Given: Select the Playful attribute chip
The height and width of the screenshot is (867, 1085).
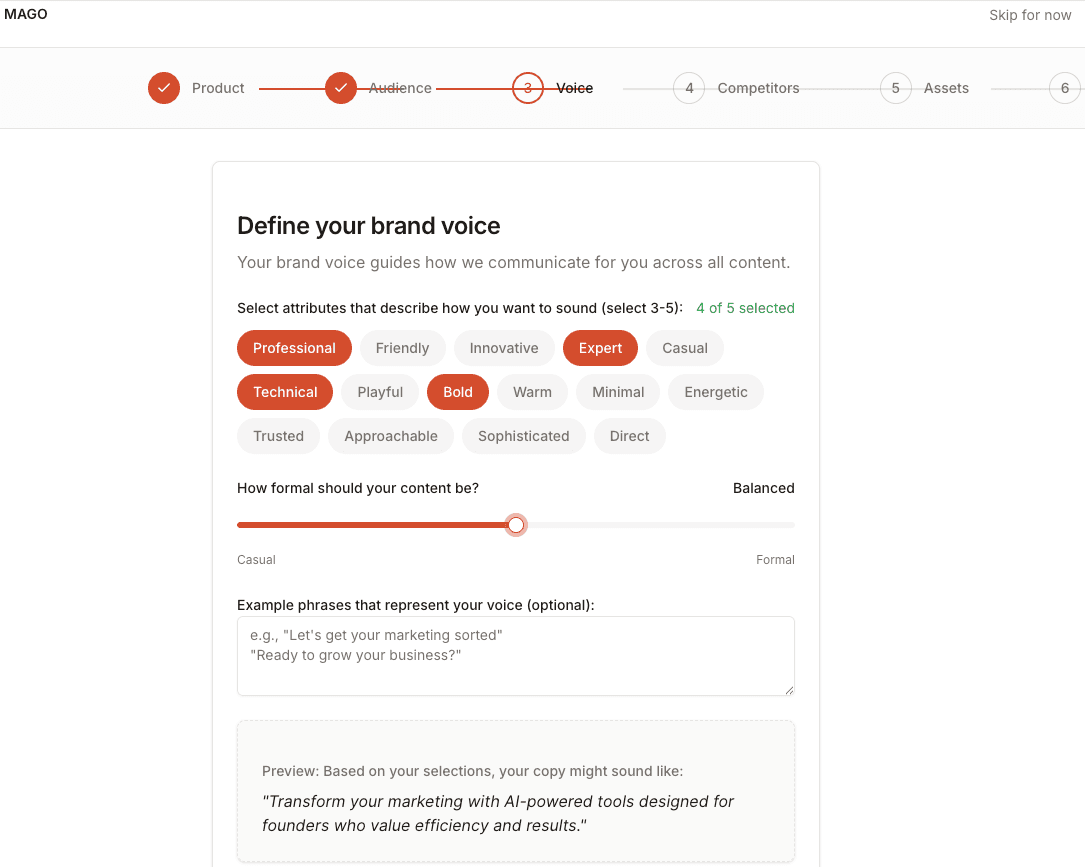Looking at the screenshot, I should tap(380, 392).
